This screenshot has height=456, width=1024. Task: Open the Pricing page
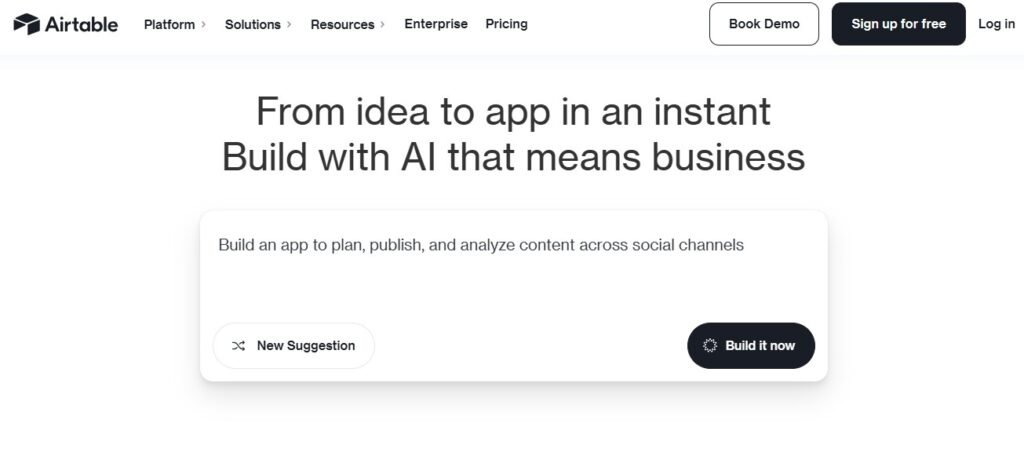point(506,24)
